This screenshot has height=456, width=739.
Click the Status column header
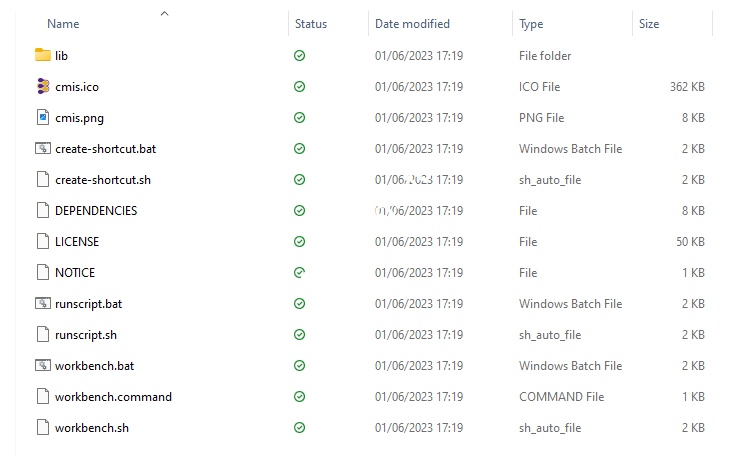(310, 23)
